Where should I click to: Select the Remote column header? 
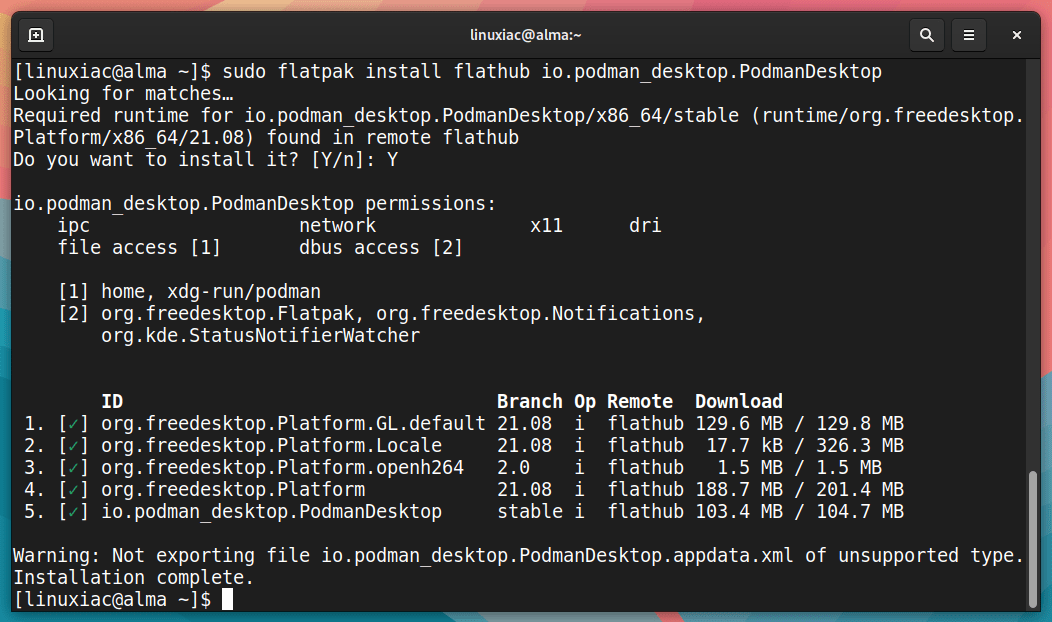(639, 401)
